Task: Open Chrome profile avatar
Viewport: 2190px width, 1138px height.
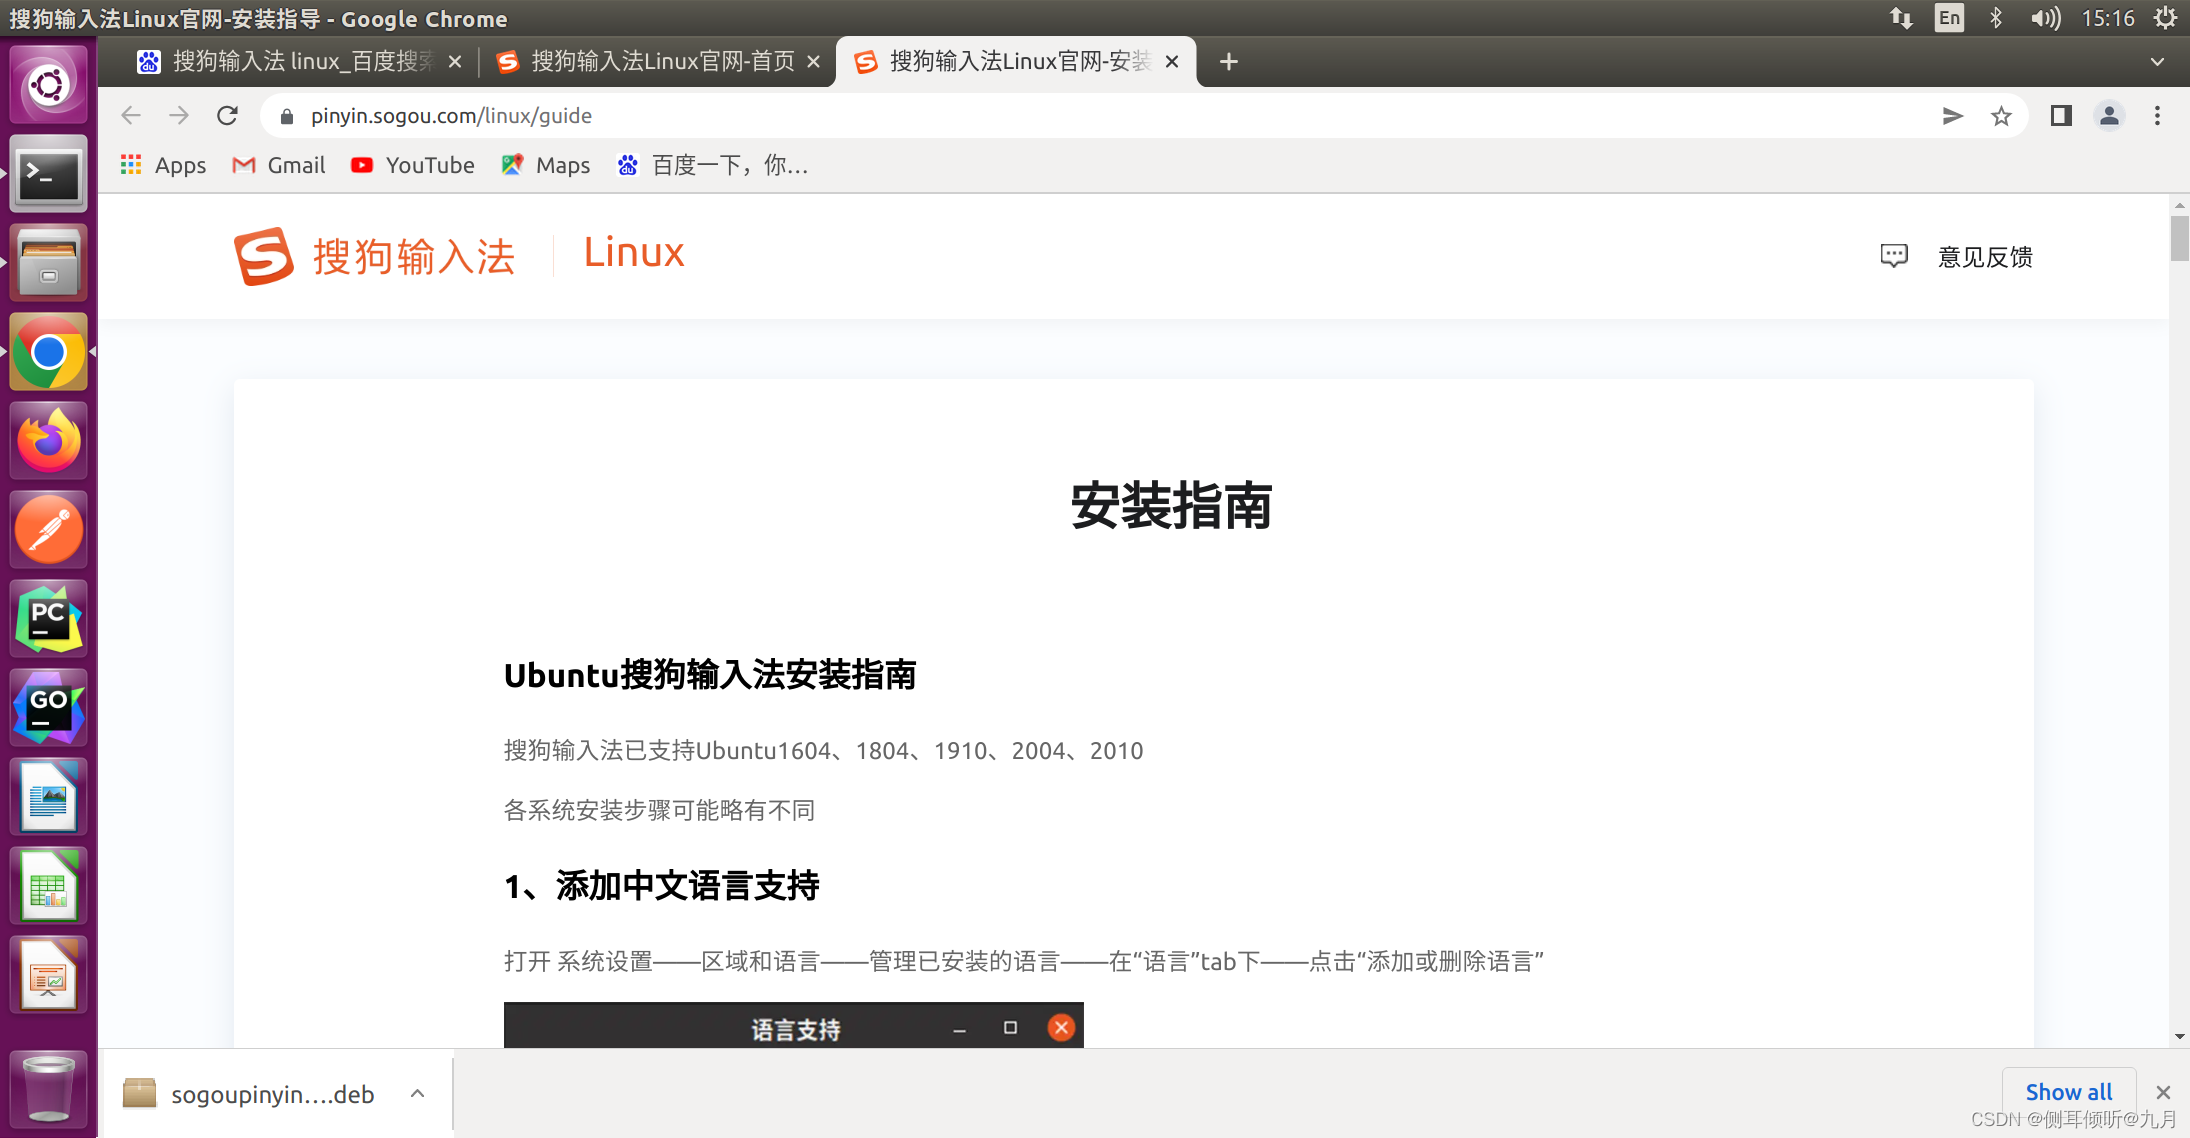Action: (2109, 116)
